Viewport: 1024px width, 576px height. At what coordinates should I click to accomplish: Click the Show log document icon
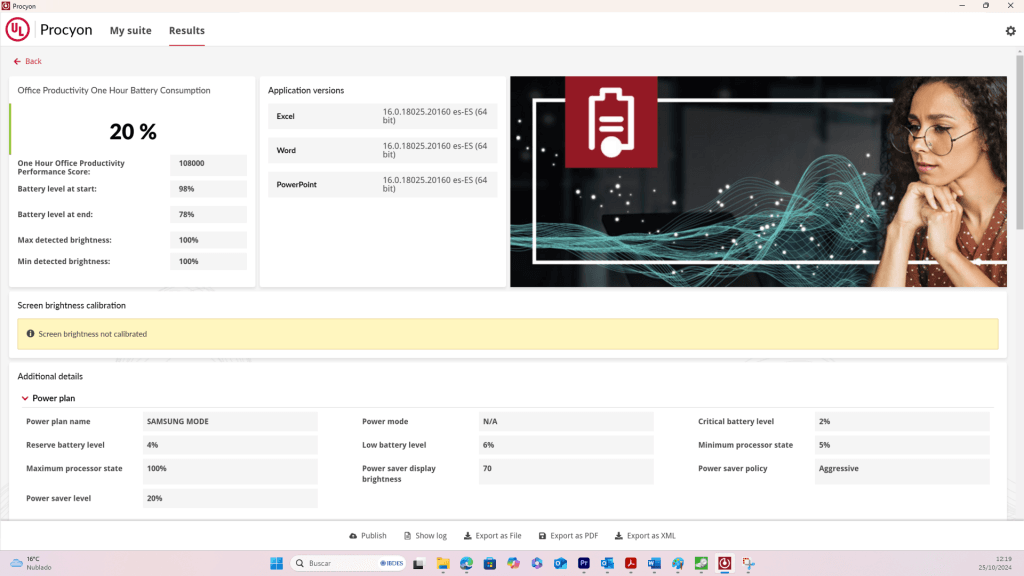tap(407, 536)
